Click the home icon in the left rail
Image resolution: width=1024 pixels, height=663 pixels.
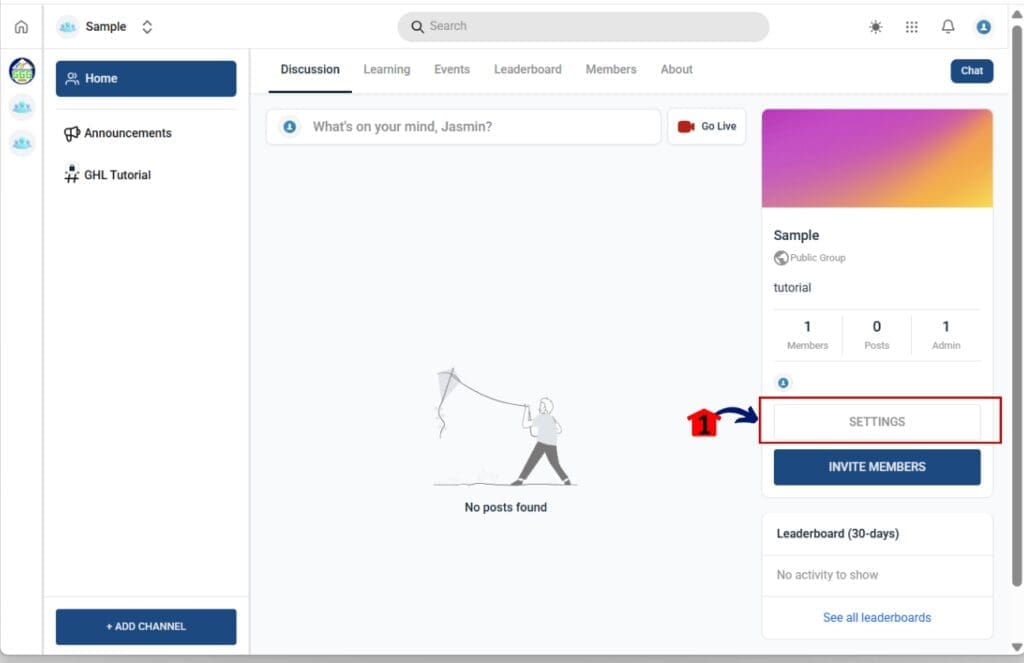(22, 27)
